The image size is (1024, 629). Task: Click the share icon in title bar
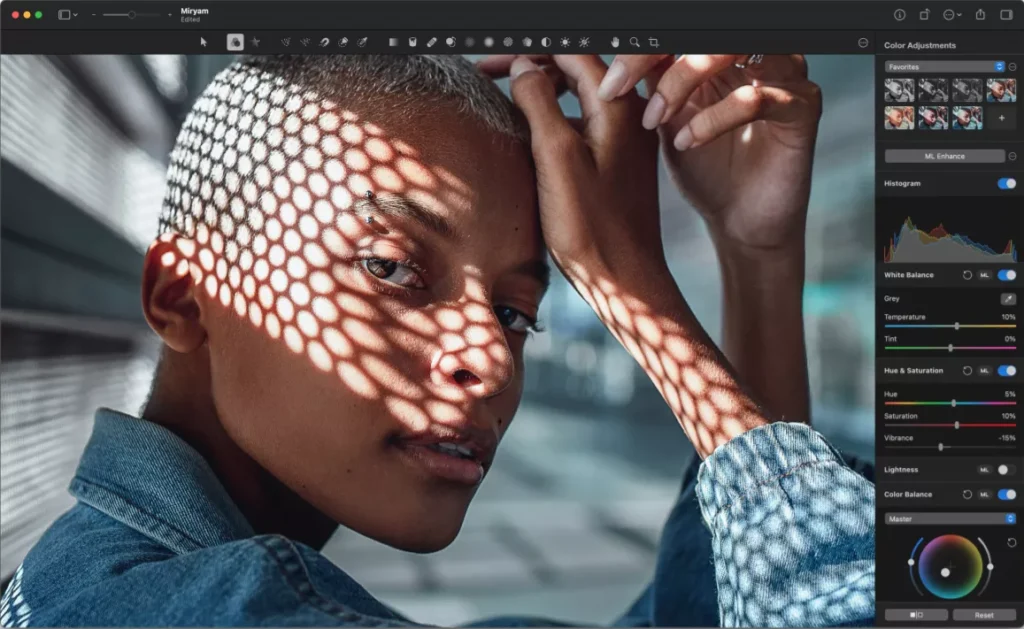(x=980, y=15)
